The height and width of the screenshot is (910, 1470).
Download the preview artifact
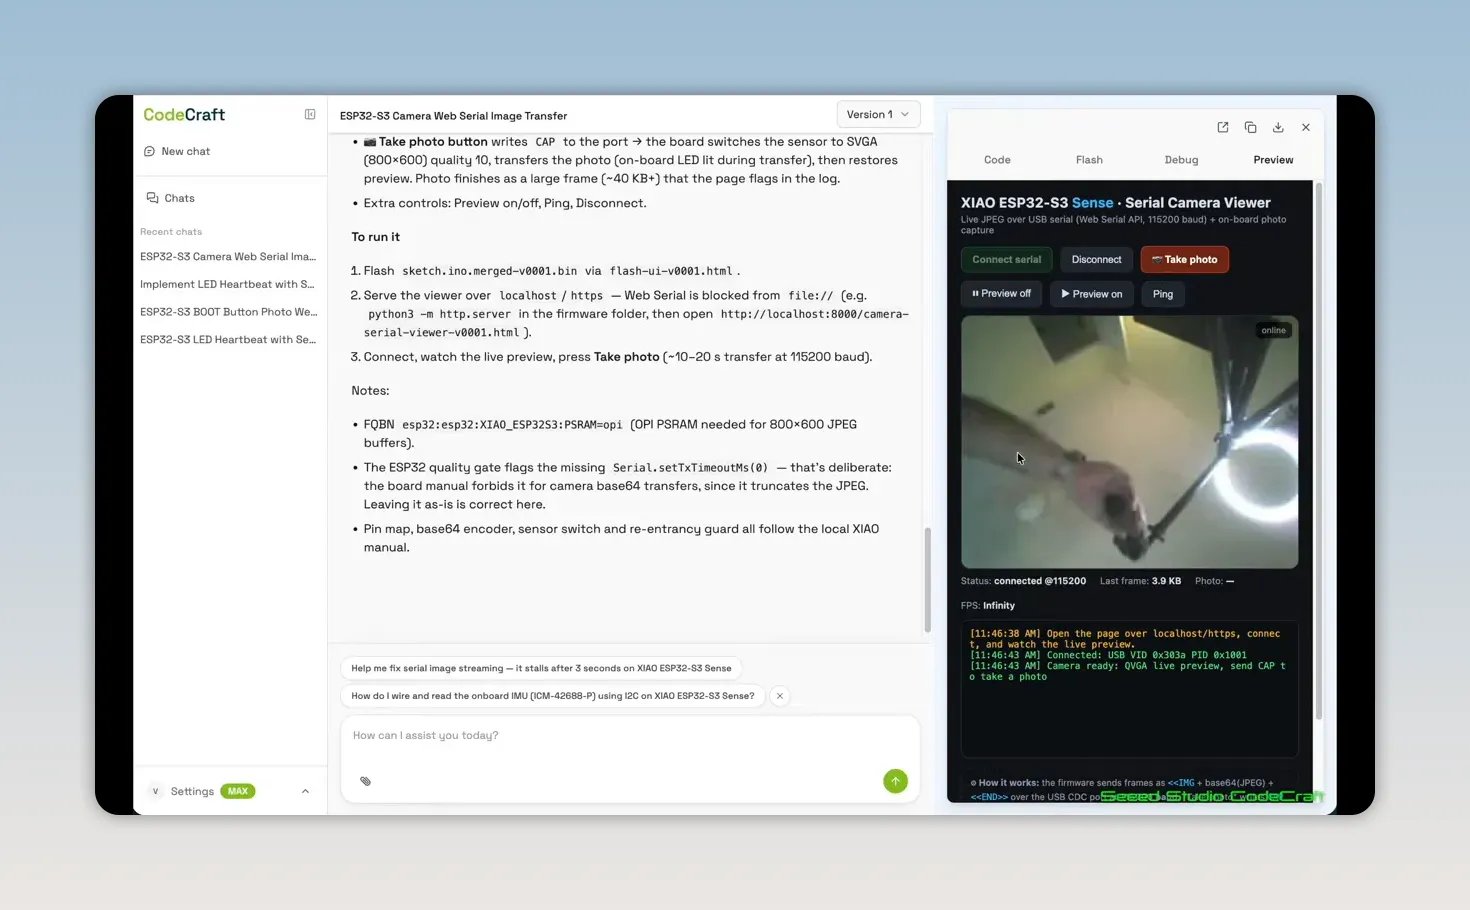(x=1278, y=128)
